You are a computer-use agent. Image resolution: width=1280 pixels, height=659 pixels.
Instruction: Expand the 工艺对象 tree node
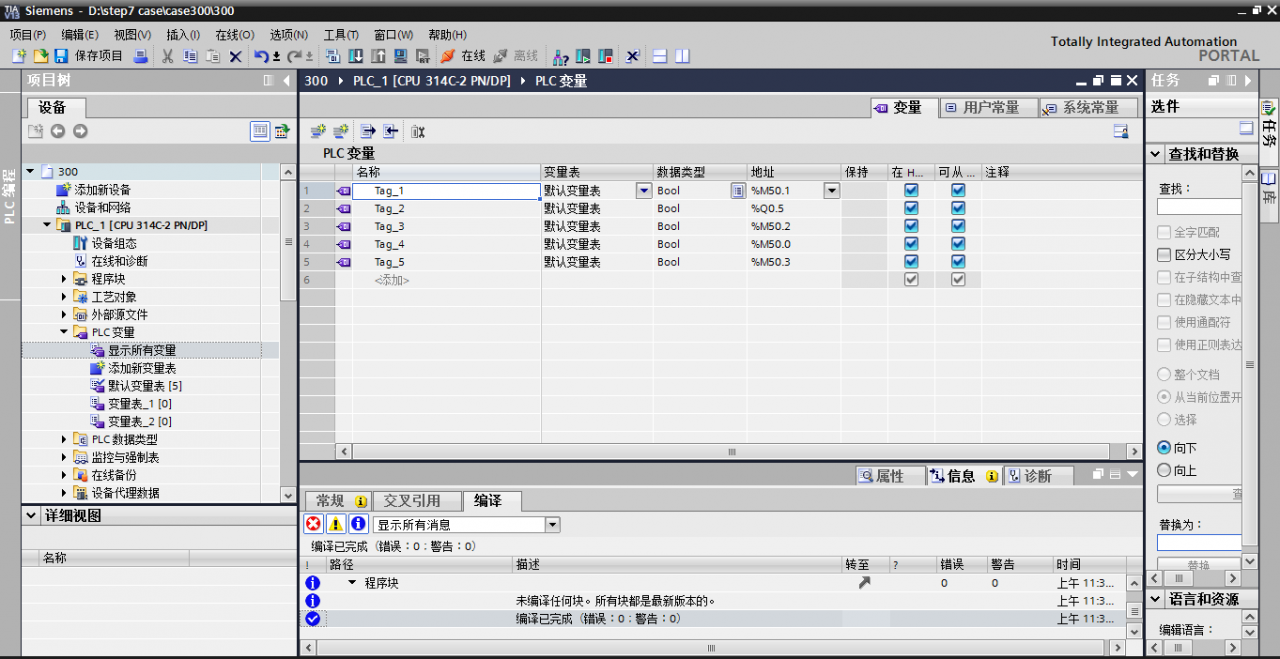pos(65,297)
